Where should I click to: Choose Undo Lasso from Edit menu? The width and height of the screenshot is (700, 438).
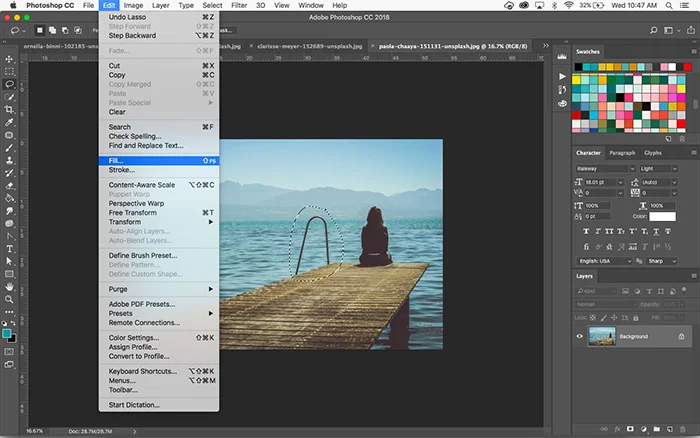tap(159, 17)
